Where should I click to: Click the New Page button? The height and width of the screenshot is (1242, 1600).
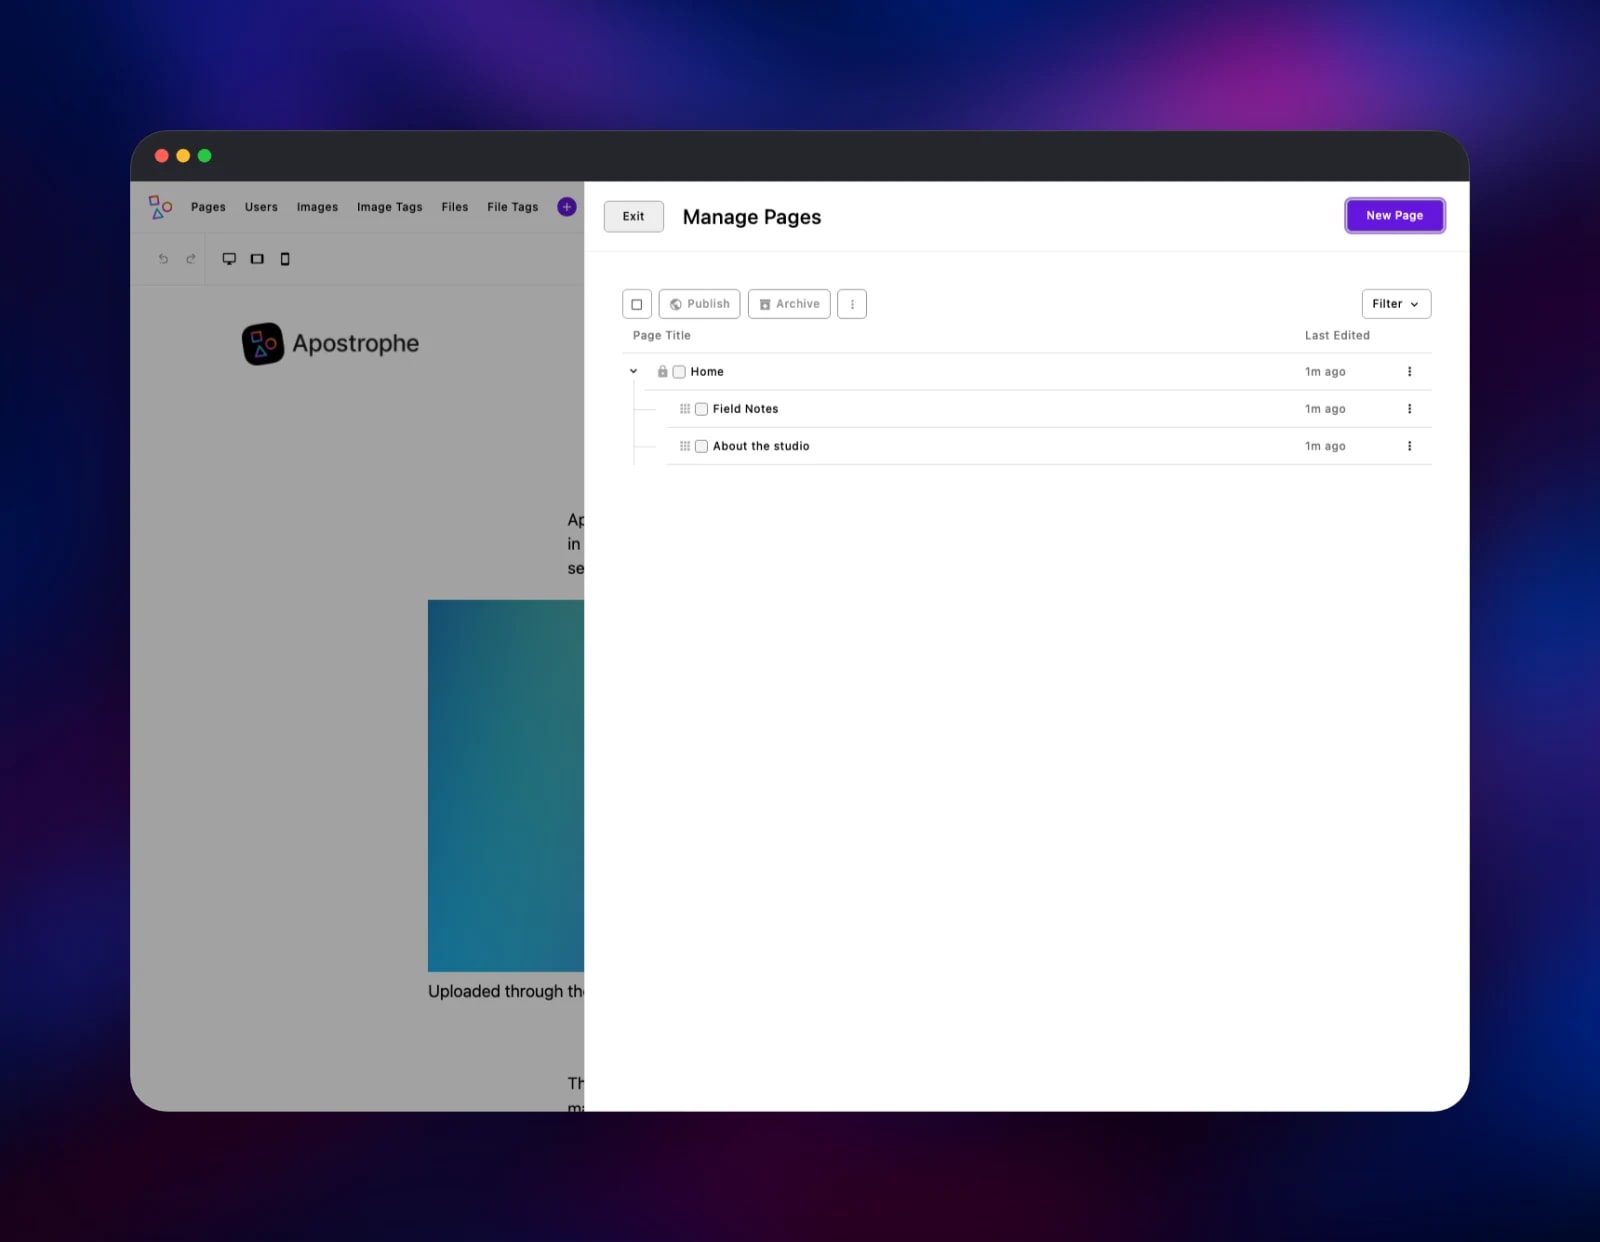(1395, 215)
